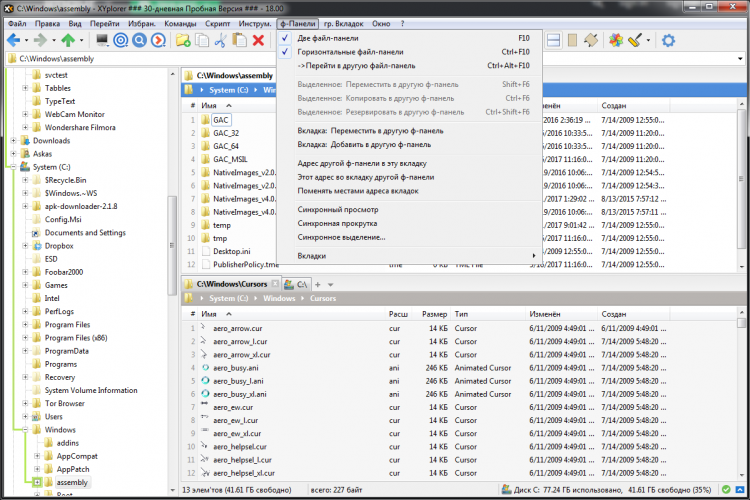Open the 'Вкладки' submenu

409,256
